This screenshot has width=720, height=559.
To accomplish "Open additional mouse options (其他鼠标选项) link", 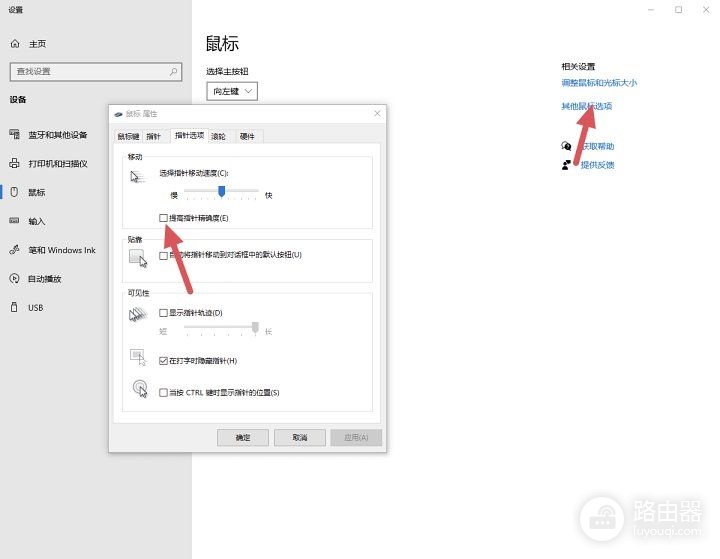I will point(586,106).
